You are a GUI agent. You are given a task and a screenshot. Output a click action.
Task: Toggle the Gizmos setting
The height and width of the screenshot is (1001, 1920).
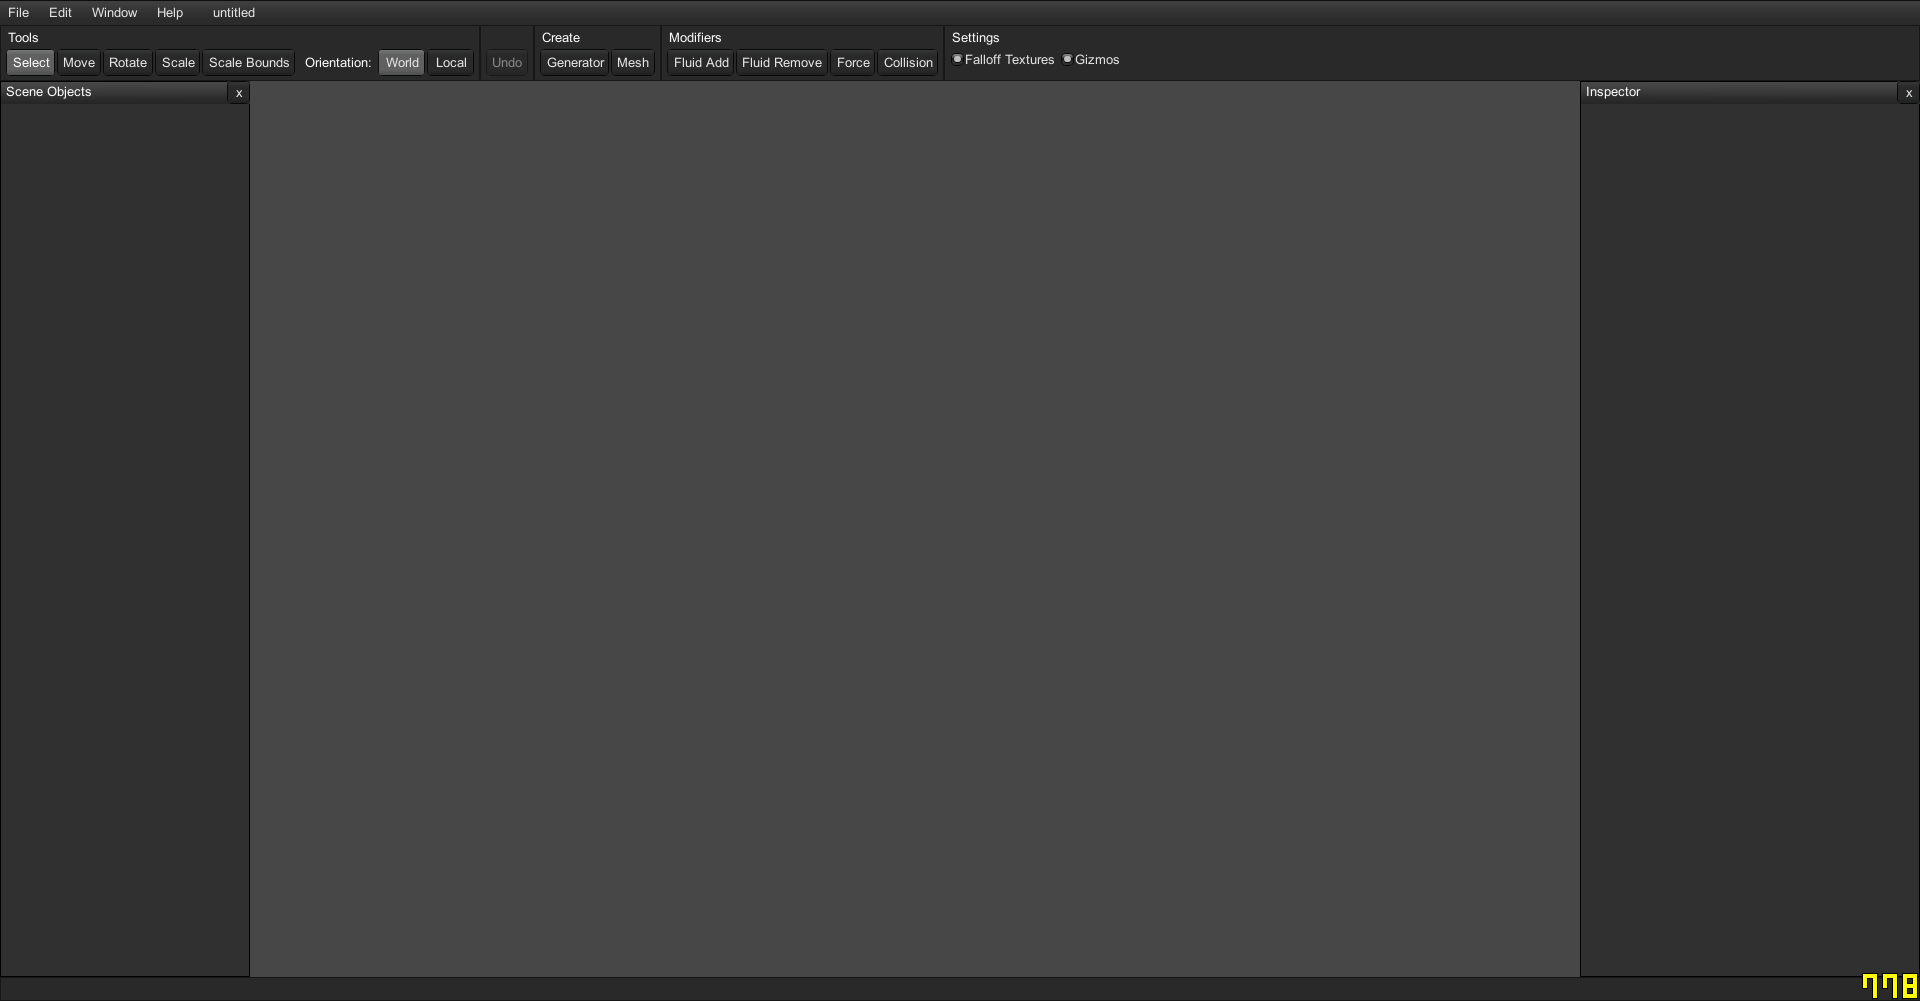click(1091, 60)
